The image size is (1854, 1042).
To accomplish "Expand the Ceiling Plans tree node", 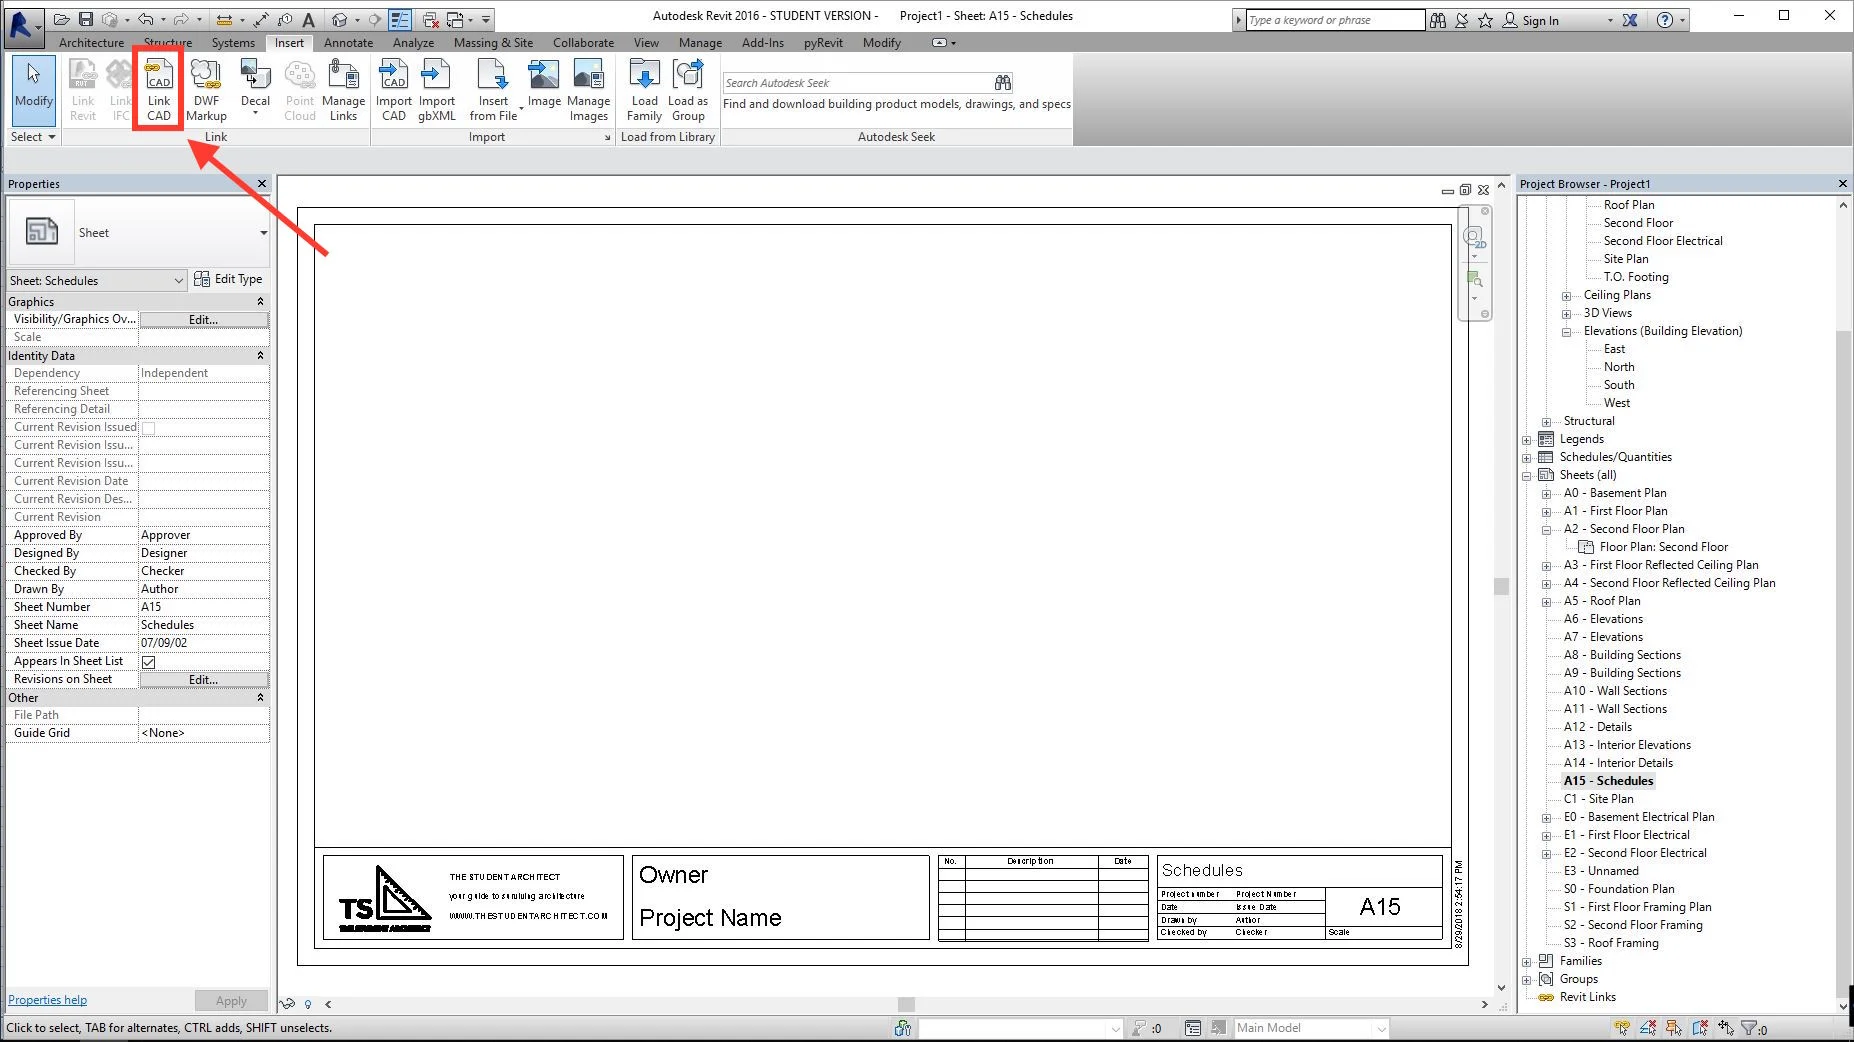I will click(x=1565, y=295).
